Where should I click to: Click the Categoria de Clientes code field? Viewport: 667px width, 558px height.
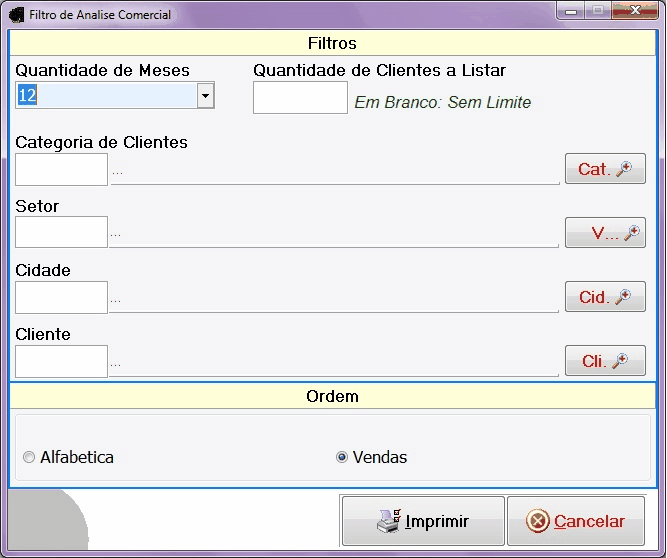click(x=61, y=169)
